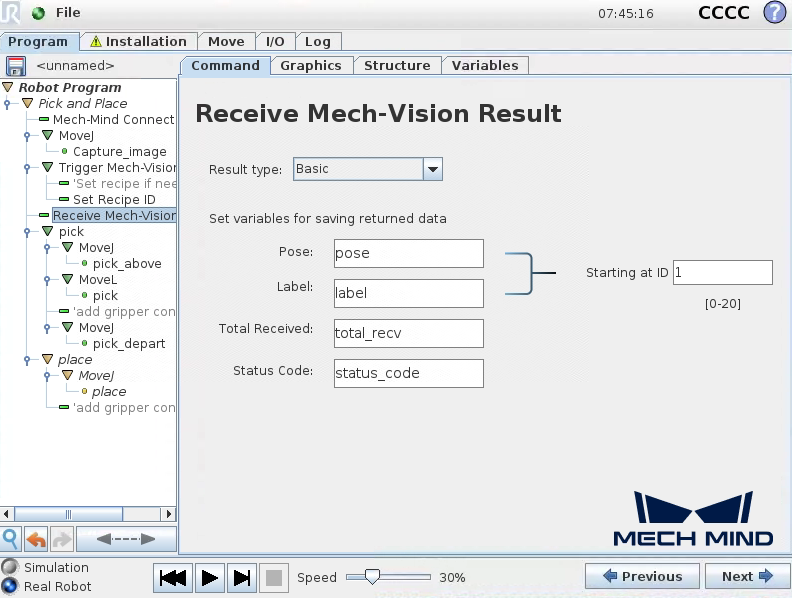The width and height of the screenshot is (792, 598).
Task: Open the Result type dropdown
Action: tap(432, 169)
